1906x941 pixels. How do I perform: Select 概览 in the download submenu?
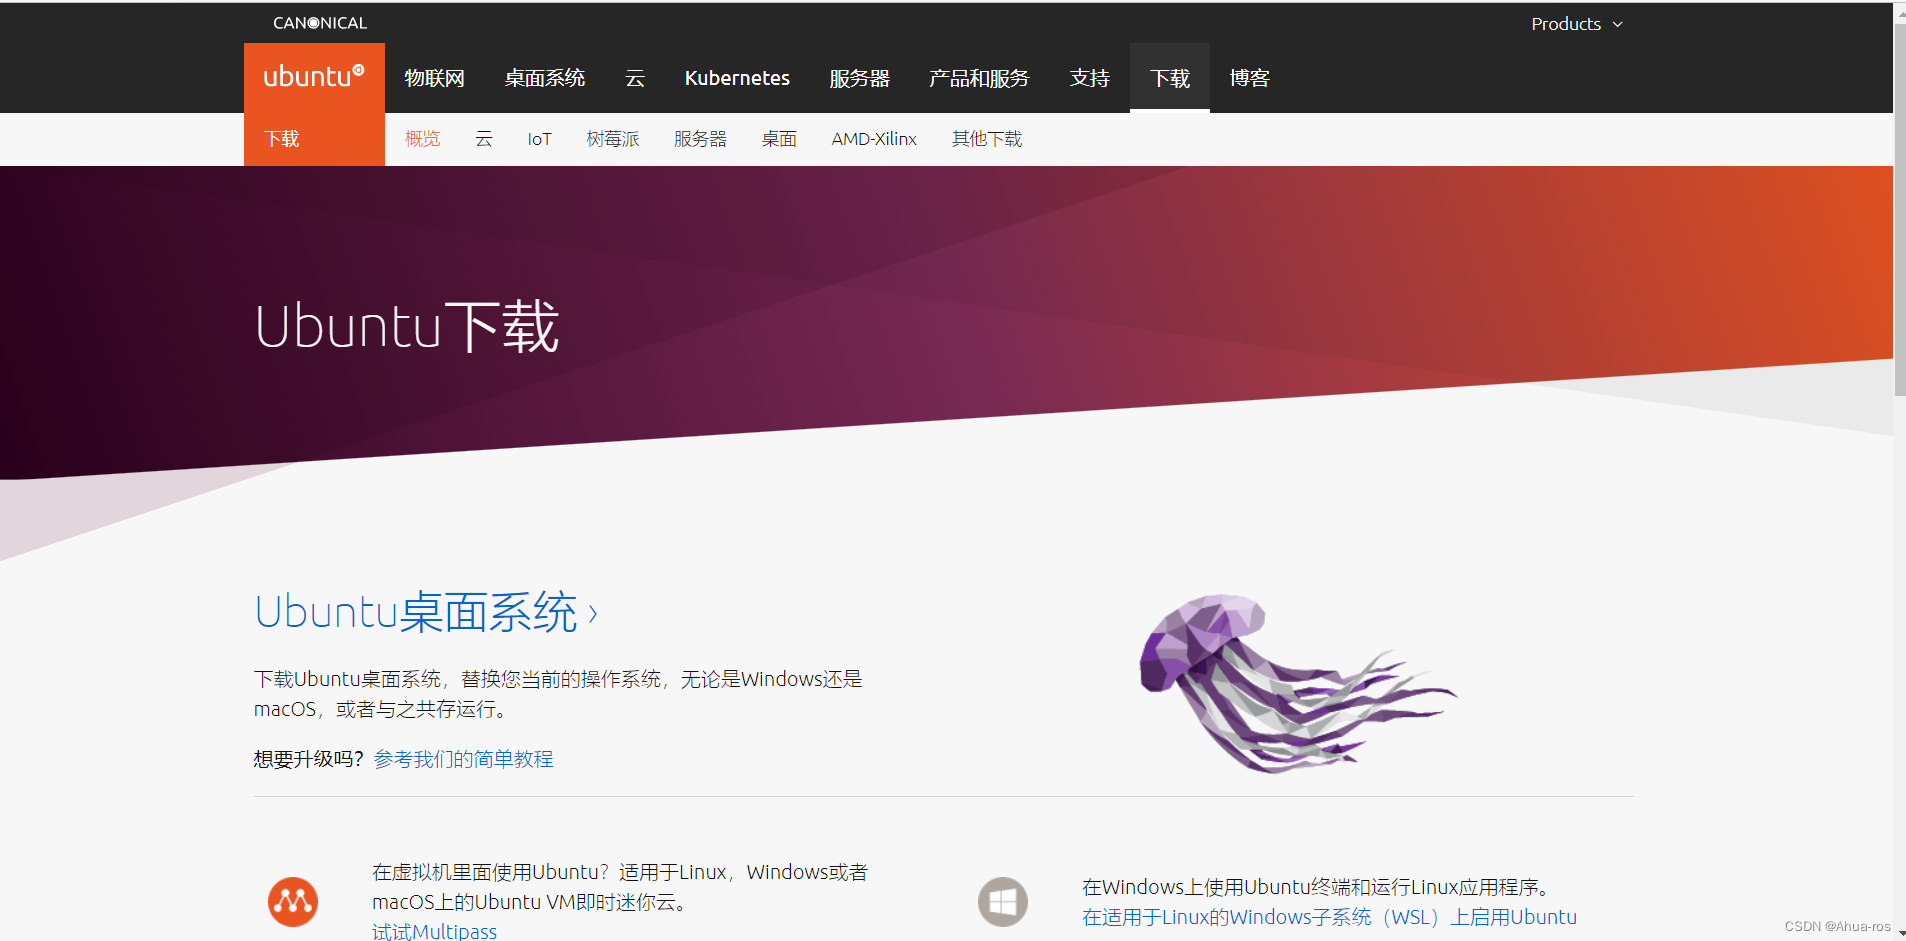coord(422,139)
